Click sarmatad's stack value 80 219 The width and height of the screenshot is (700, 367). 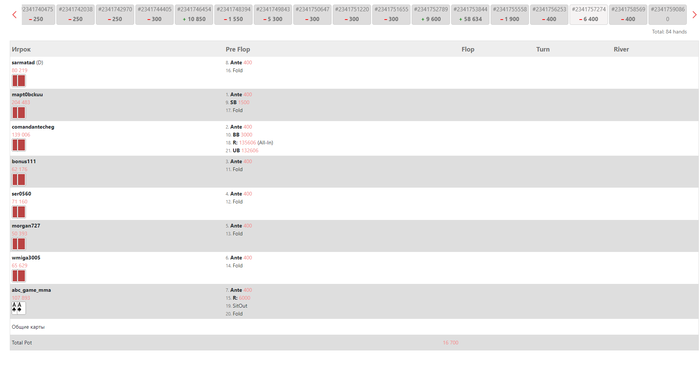point(20,71)
